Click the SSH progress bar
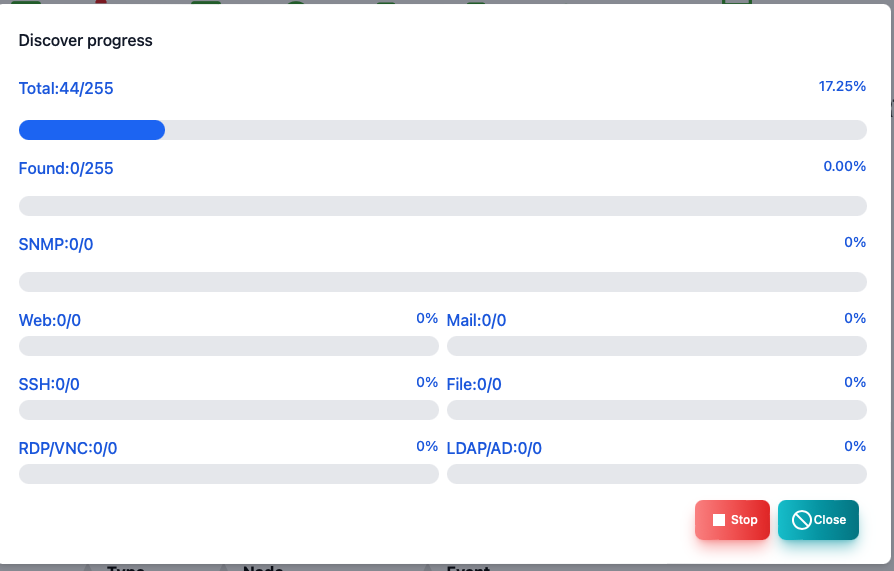Viewport: 894px width, 571px height. pos(229,410)
